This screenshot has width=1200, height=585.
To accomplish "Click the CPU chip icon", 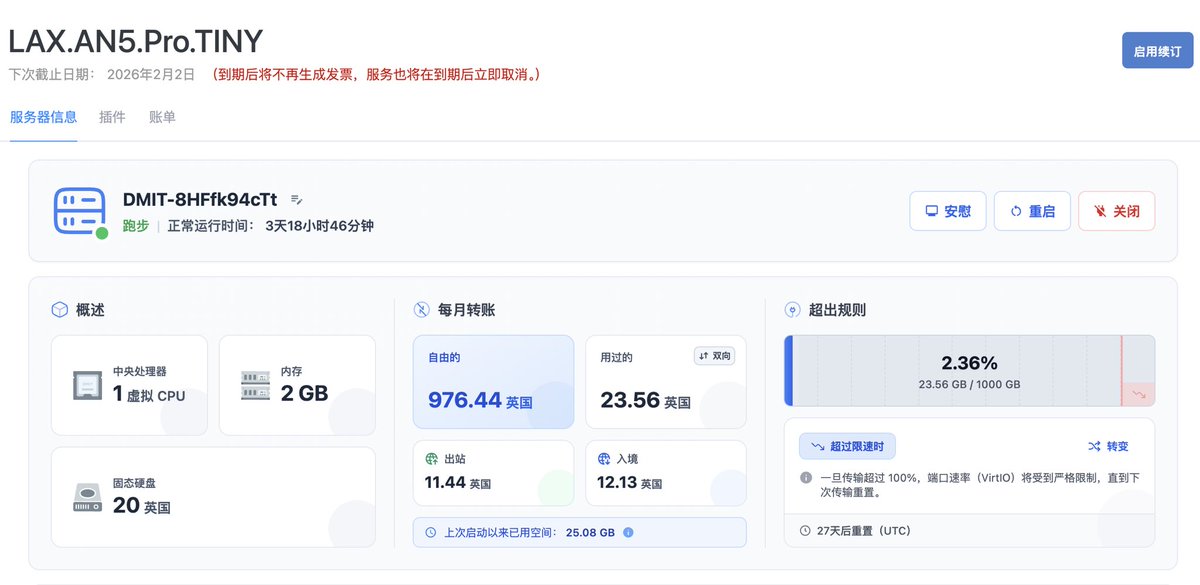I will [x=87, y=385].
